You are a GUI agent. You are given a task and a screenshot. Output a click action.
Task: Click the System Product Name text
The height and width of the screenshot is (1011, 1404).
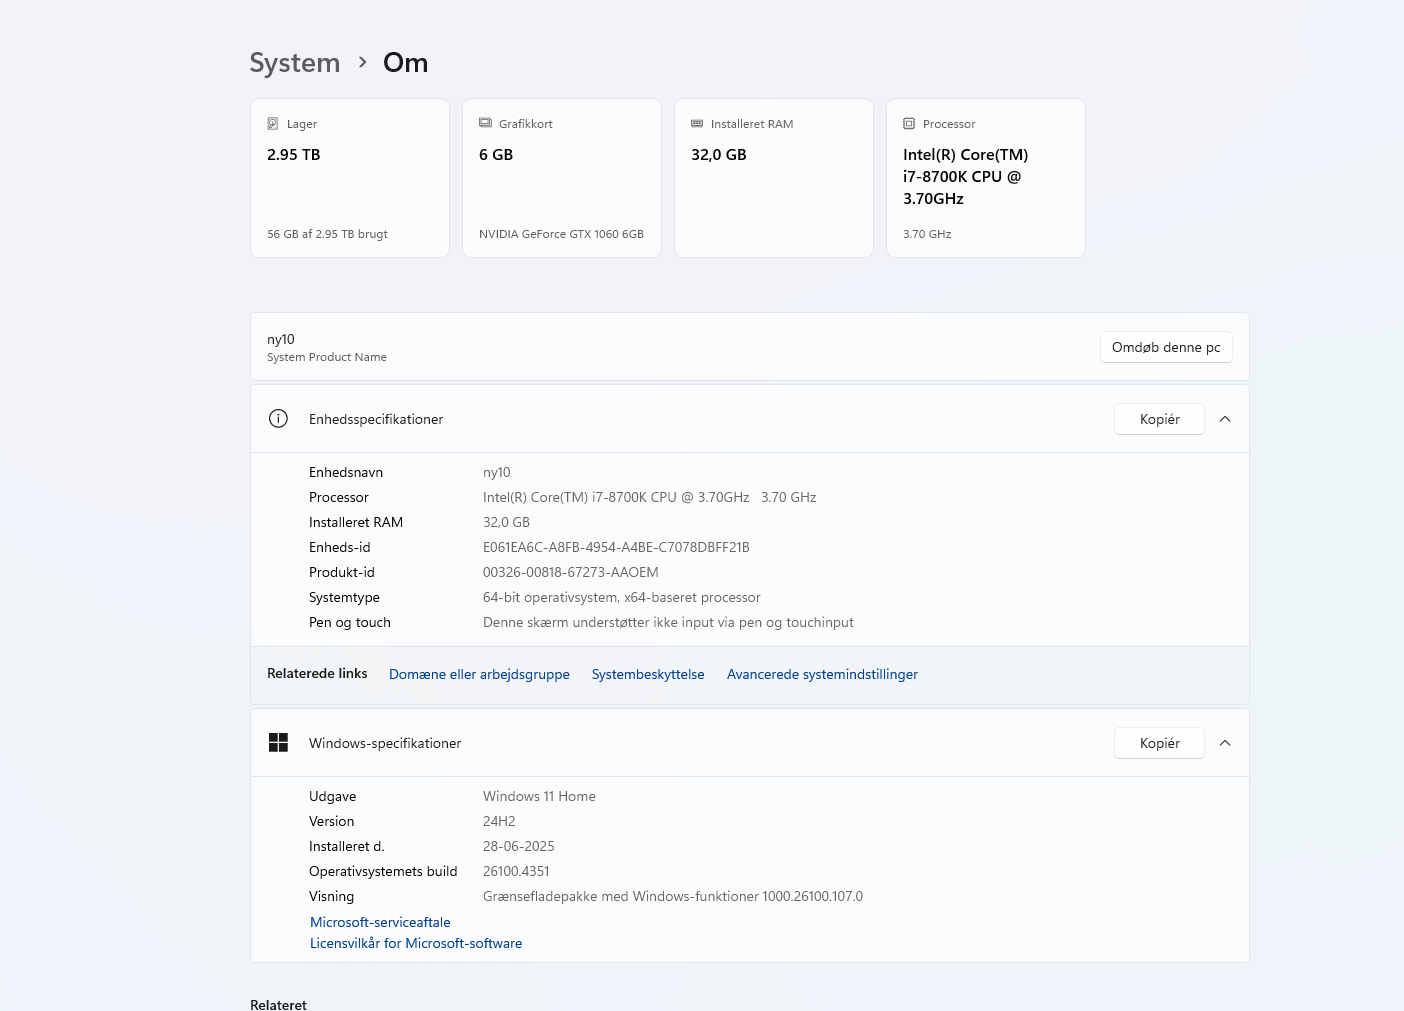point(327,357)
